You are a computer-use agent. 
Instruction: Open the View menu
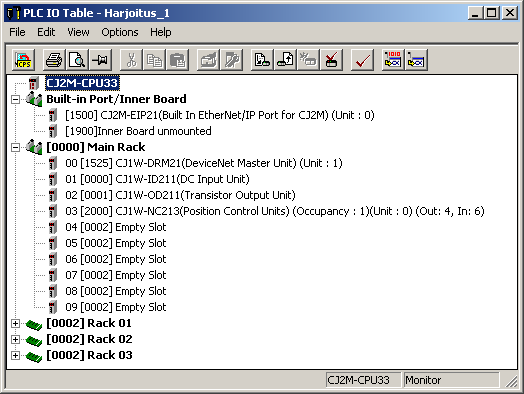pyautogui.click(x=79, y=32)
